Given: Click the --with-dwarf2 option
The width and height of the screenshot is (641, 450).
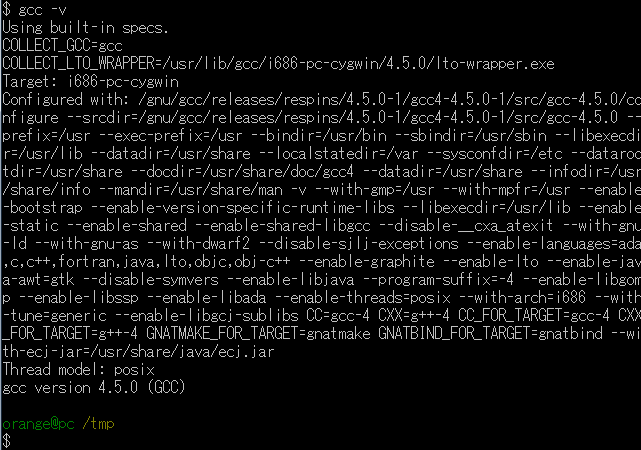Looking at the screenshot, I should click(x=198, y=244).
